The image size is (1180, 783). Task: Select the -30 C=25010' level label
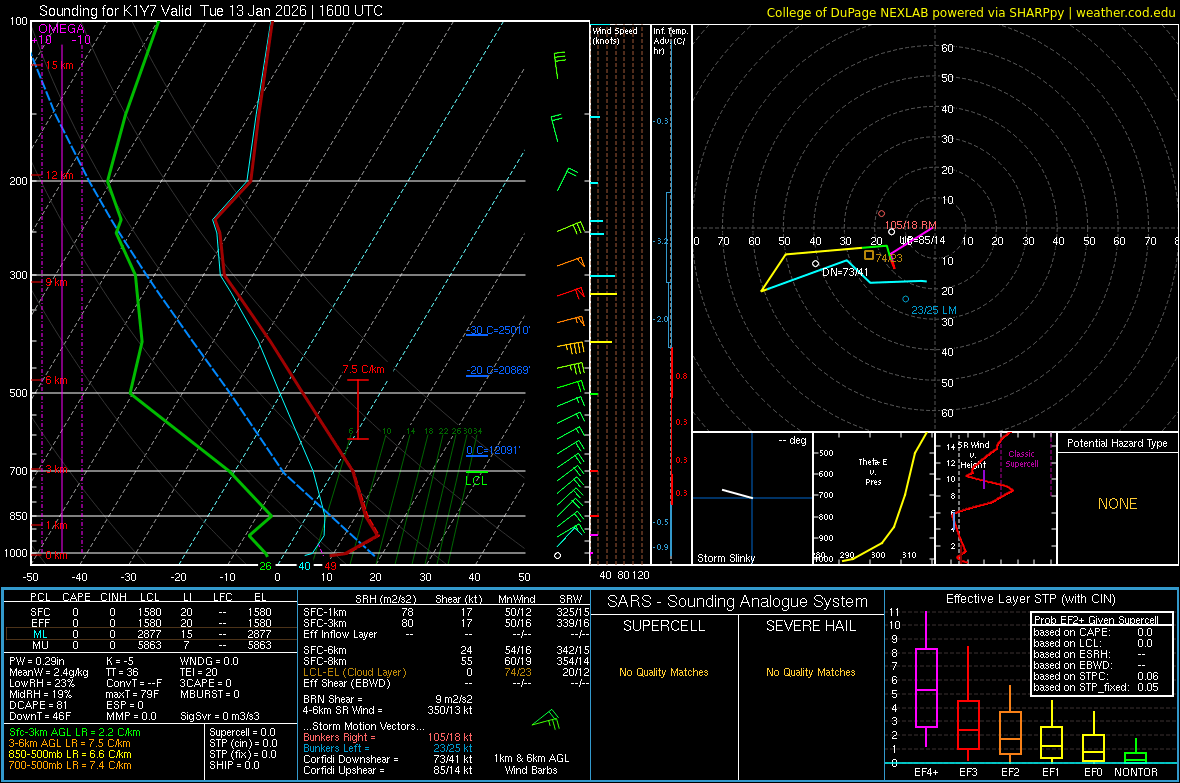pyautogui.click(x=498, y=331)
